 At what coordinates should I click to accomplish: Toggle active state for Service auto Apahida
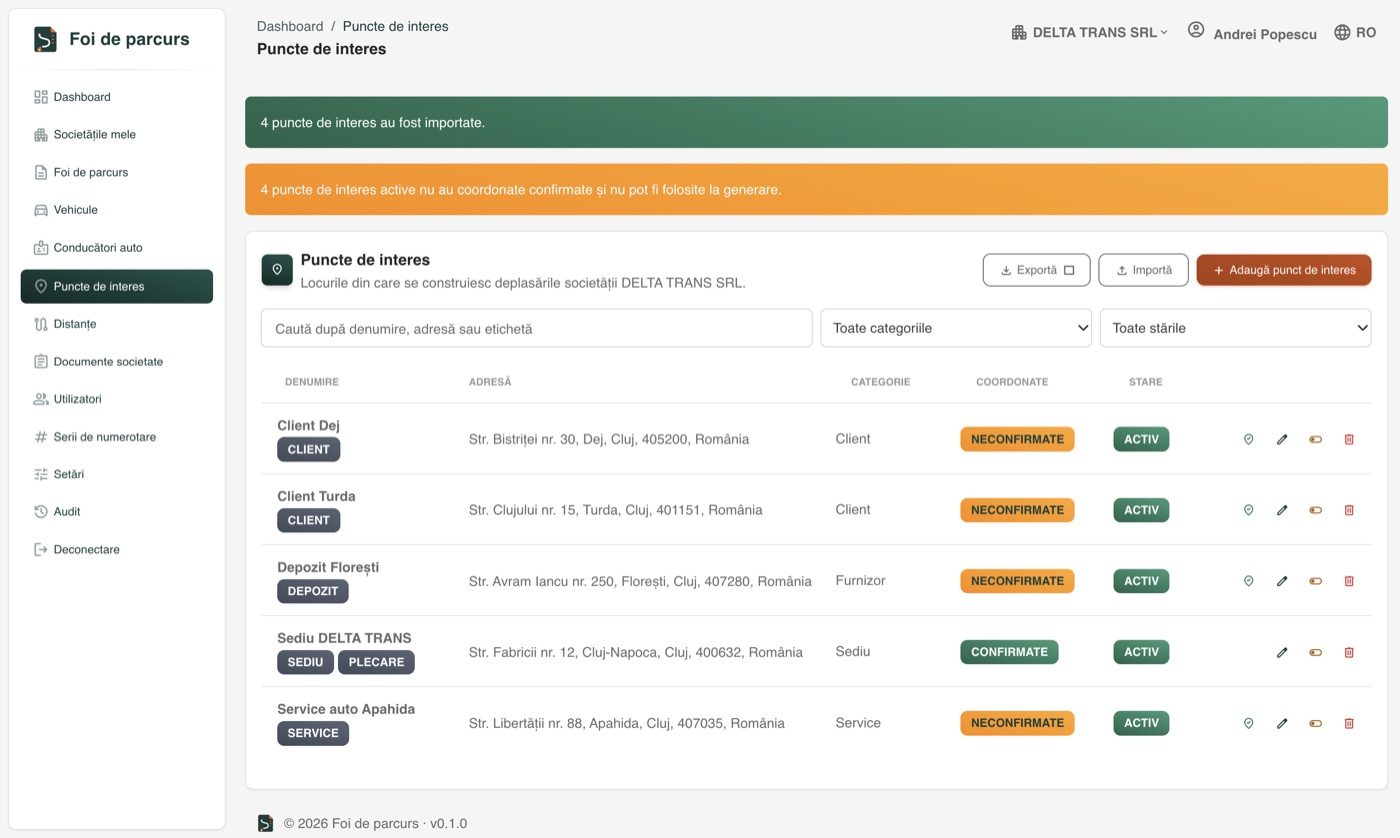coord(1315,723)
